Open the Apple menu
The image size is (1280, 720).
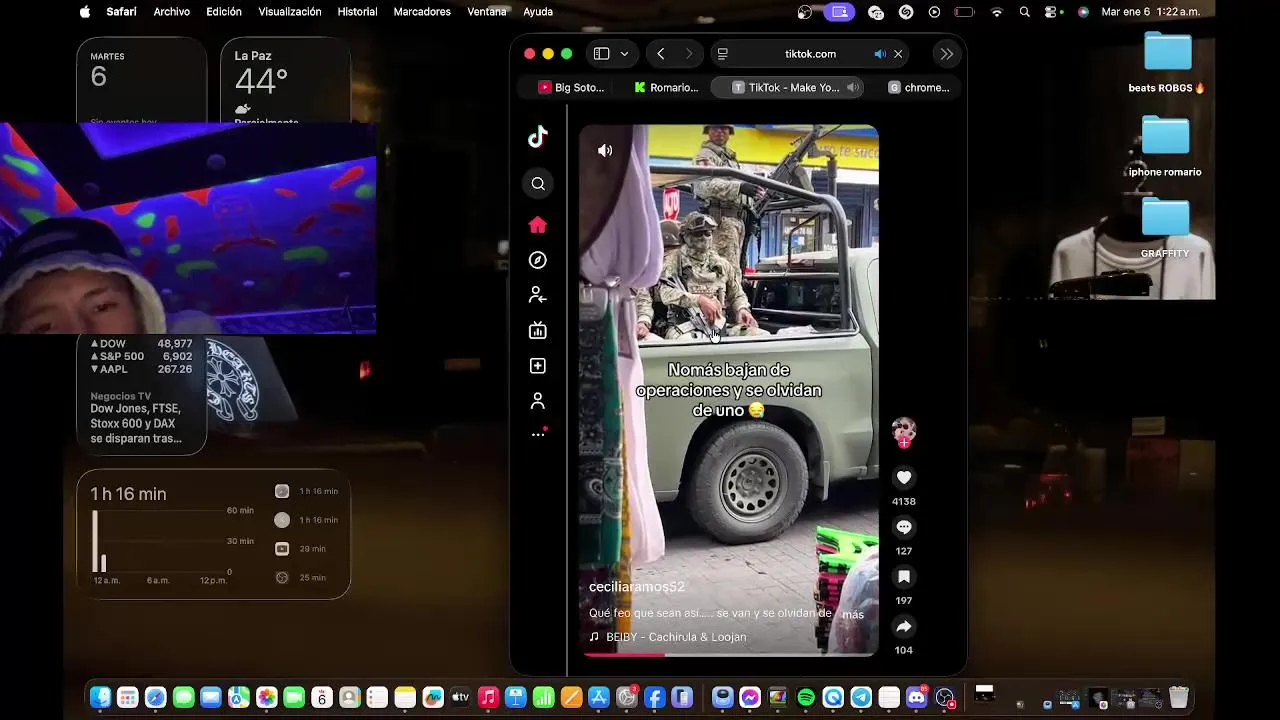click(x=84, y=12)
